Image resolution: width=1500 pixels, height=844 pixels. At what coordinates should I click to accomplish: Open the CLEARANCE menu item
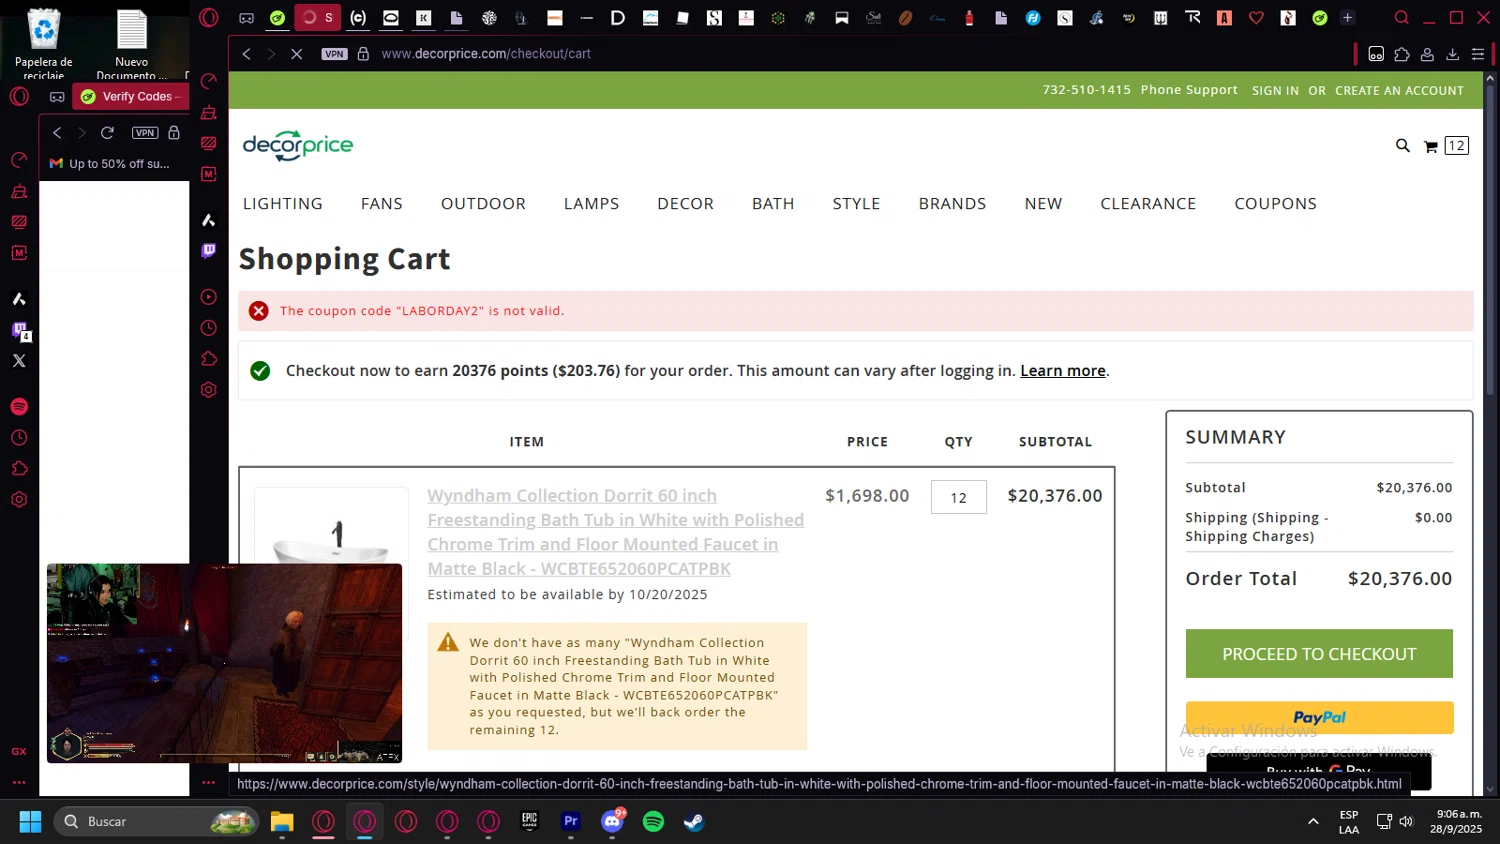coord(1148,204)
